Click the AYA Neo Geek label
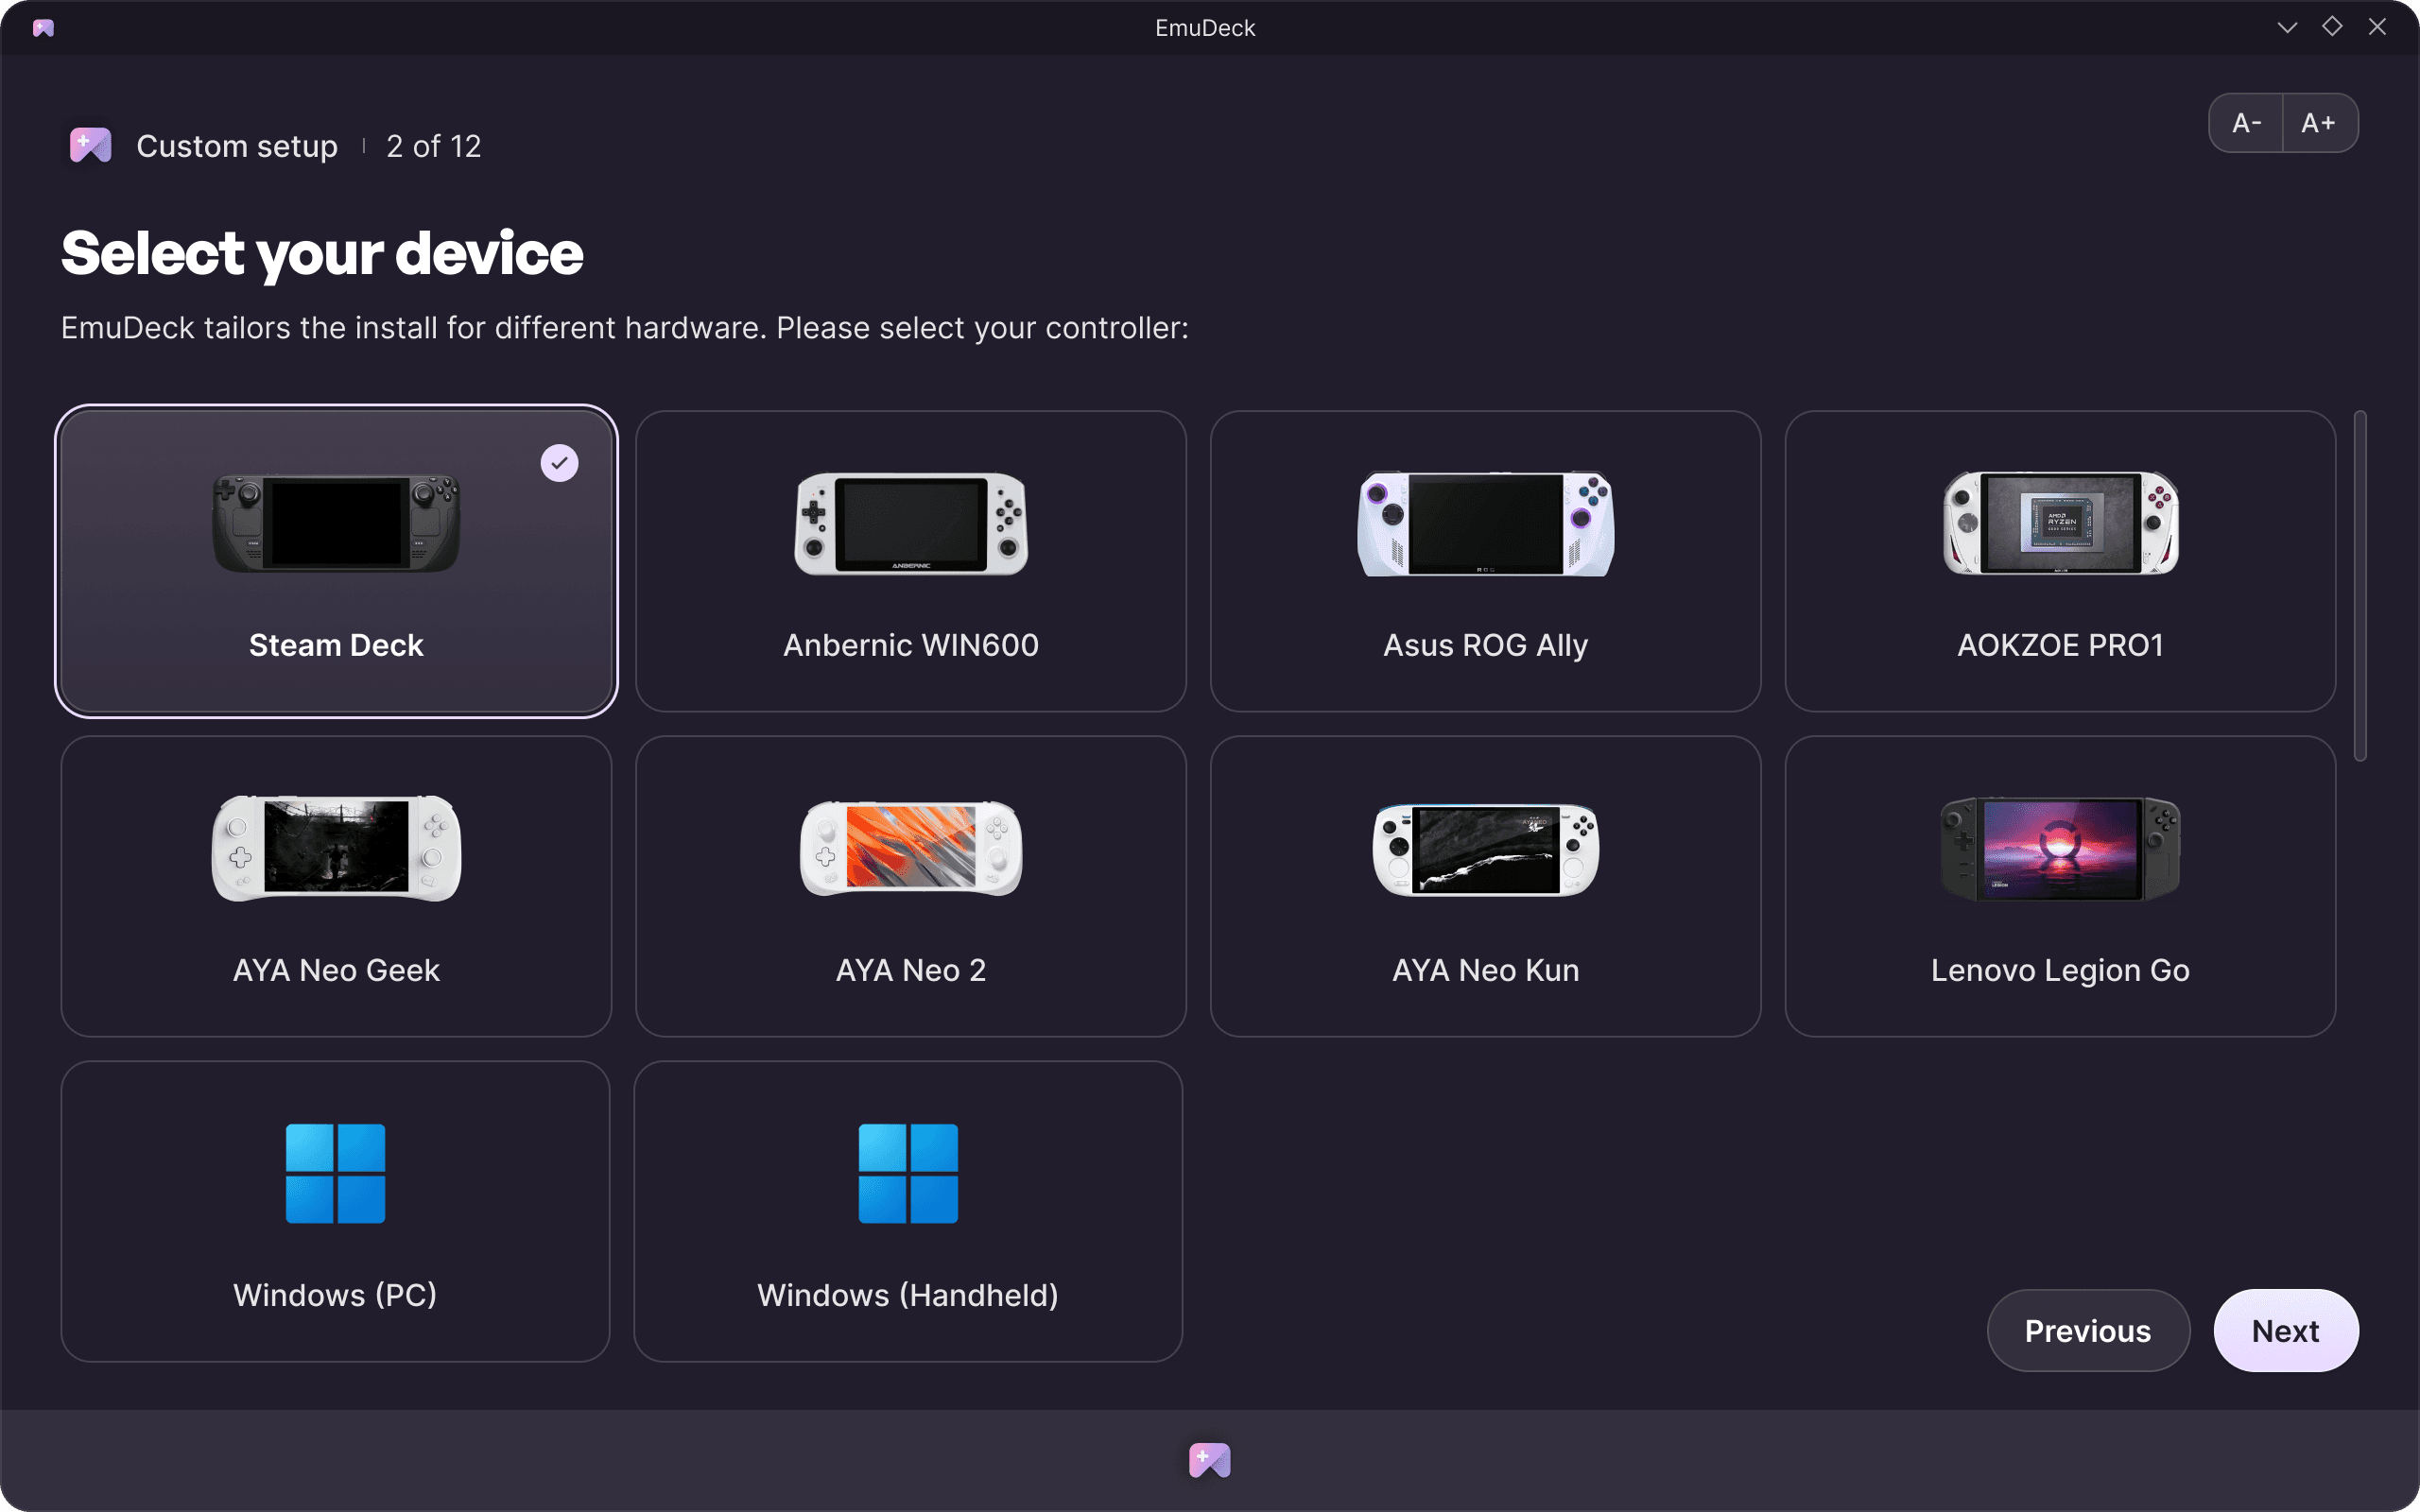Screen dimensions: 2420x1512 [x=336, y=970]
